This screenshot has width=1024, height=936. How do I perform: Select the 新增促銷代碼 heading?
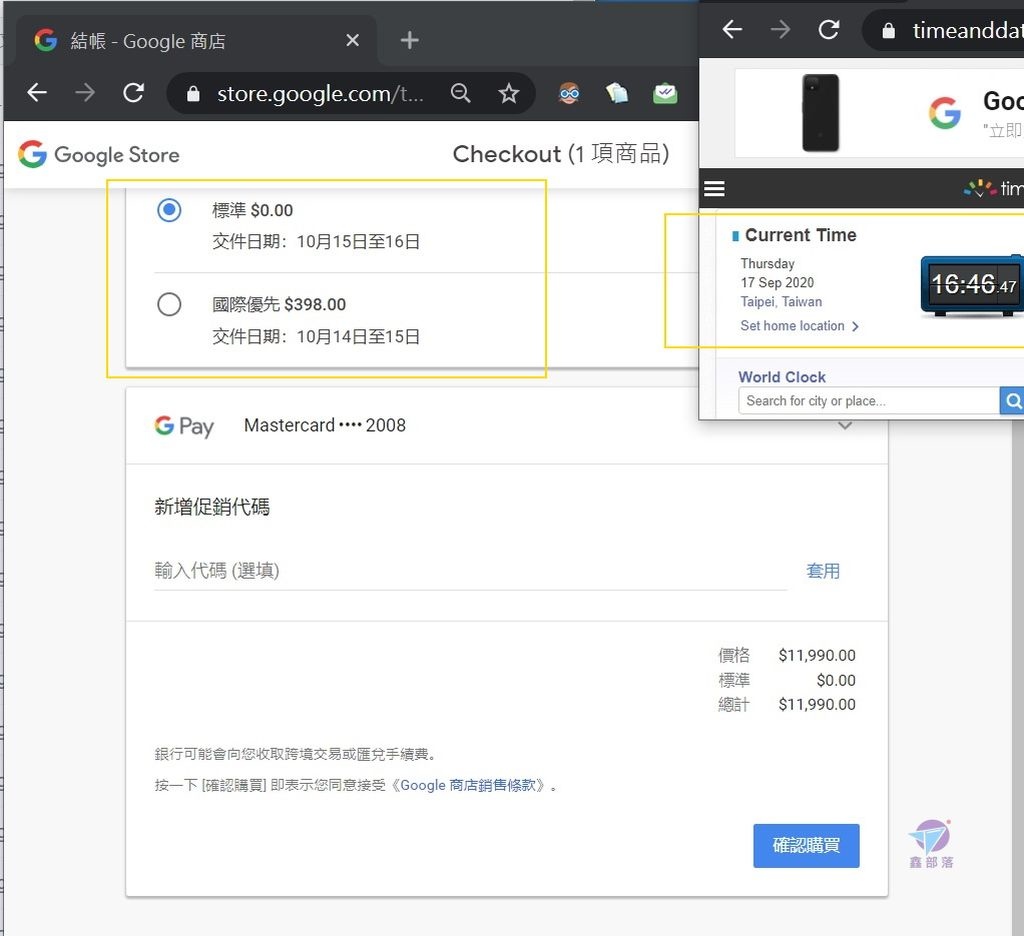coord(212,507)
